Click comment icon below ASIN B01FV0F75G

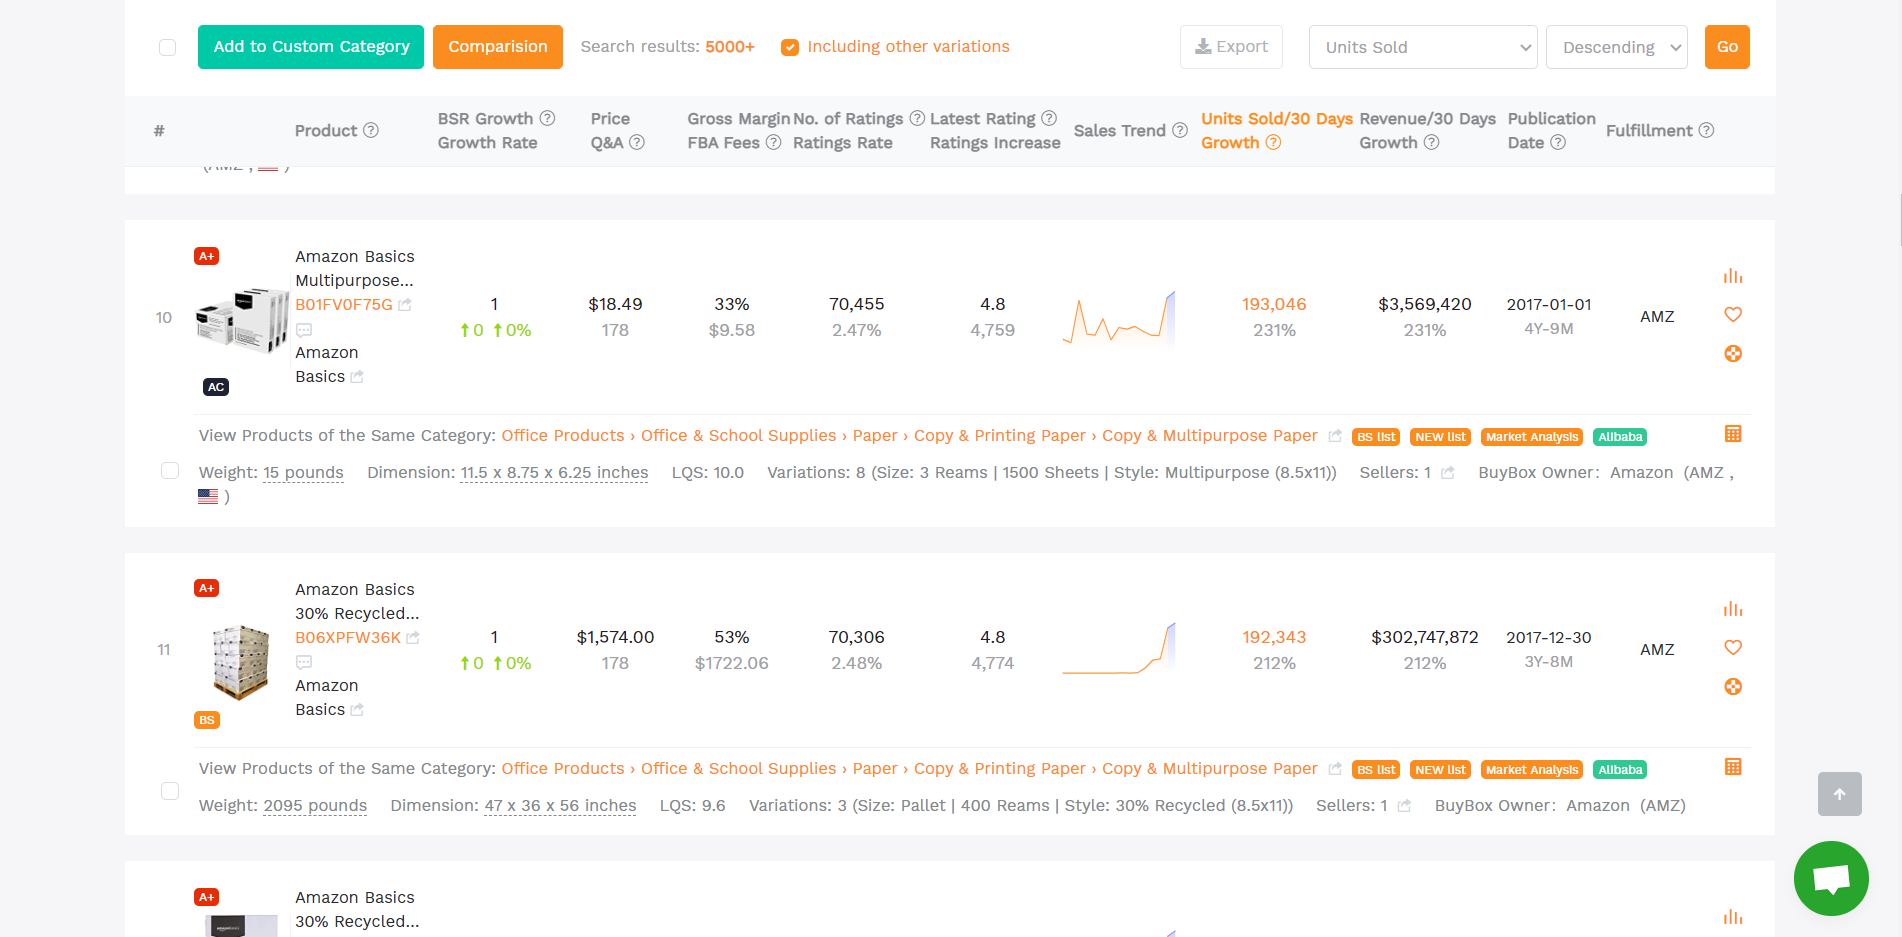point(304,330)
